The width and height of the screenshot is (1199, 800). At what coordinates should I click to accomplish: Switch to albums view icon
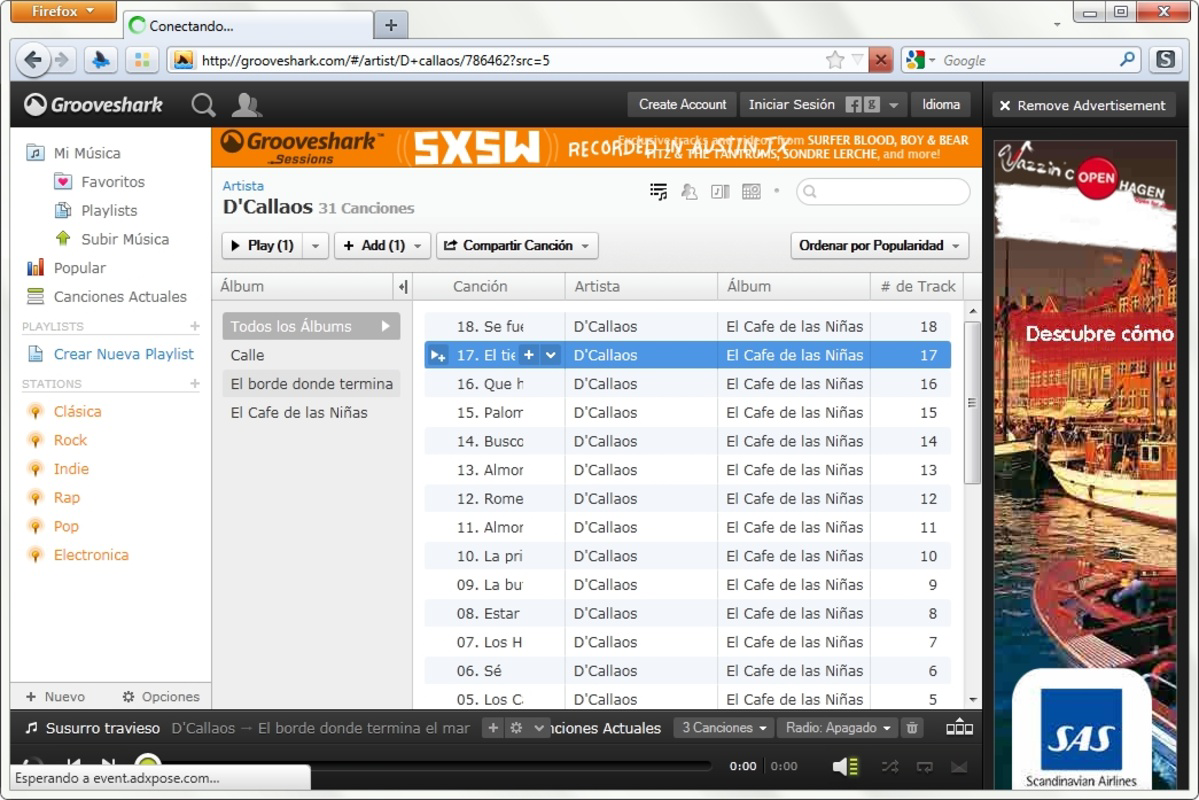(x=720, y=191)
